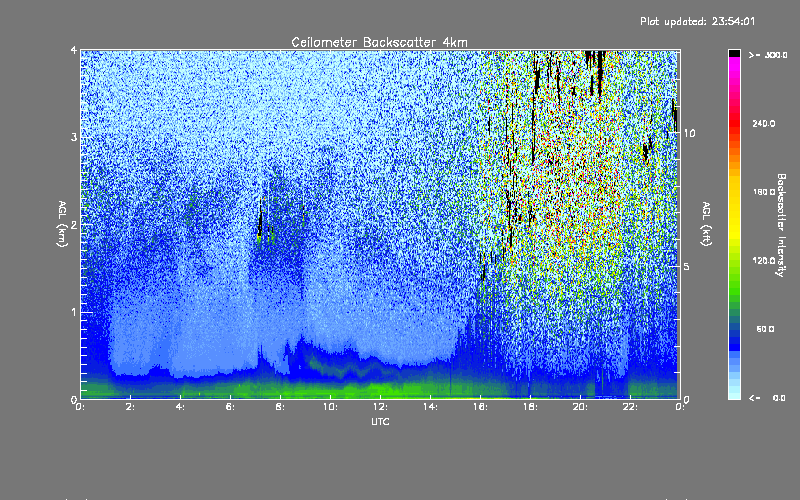Click the "240.0" colorbar label
The width and height of the screenshot is (800, 500).
coord(764,124)
